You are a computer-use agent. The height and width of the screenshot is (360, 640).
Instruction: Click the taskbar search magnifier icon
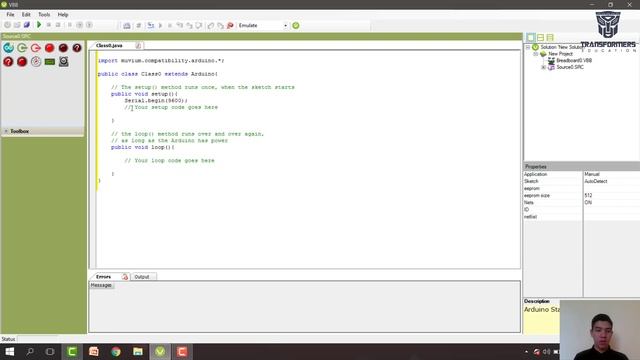point(30,351)
